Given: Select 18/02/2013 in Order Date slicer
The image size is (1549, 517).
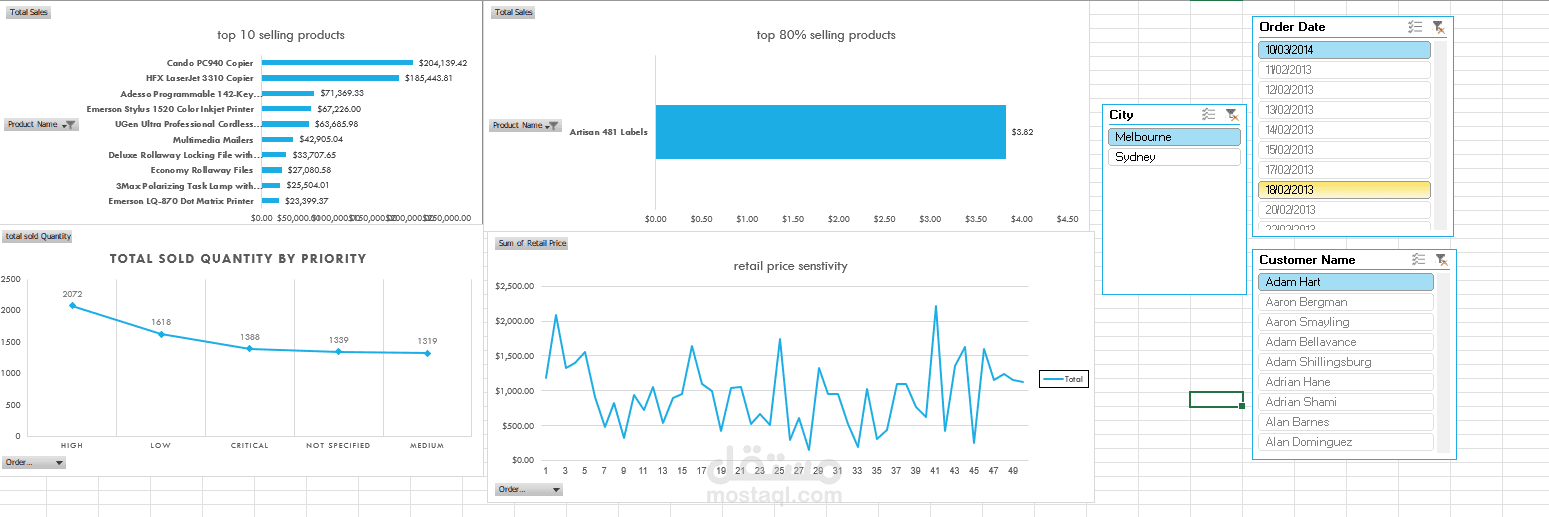Looking at the screenshot, I should pyautogui.click(x=1343, y=190).
